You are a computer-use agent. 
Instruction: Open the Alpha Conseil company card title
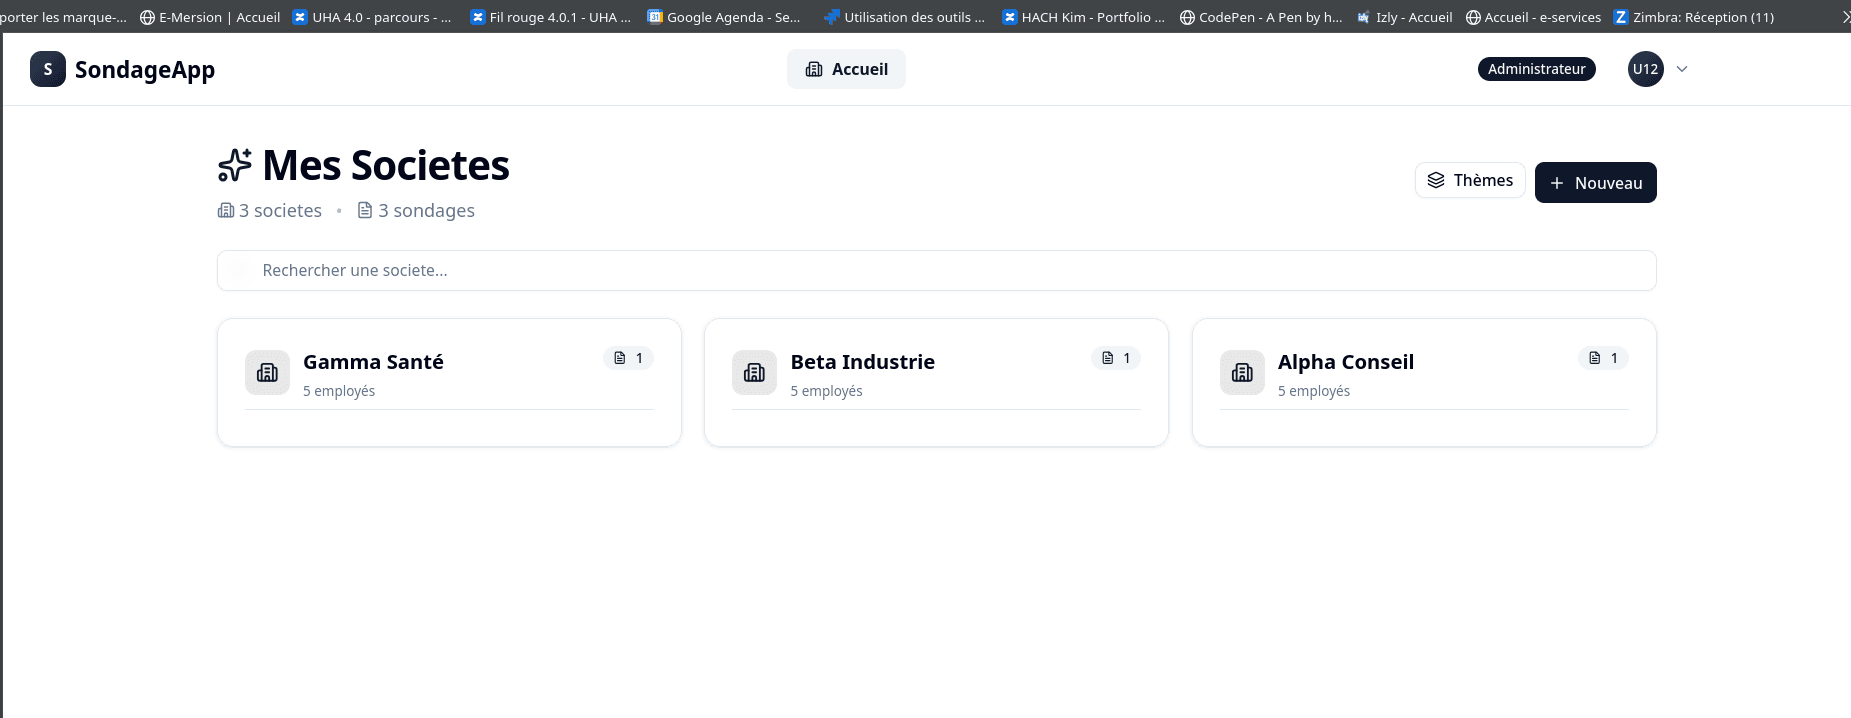(x=1345, y=362)
